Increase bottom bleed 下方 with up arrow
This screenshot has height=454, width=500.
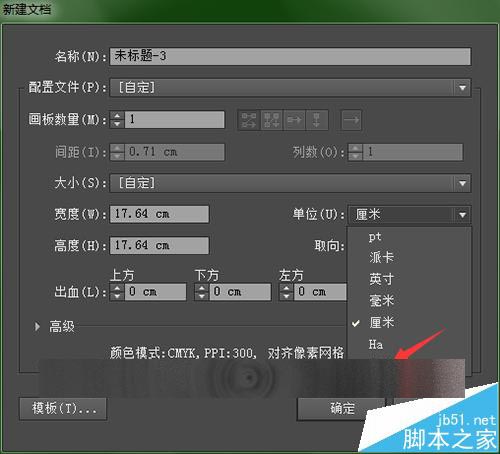pos(202,288)
